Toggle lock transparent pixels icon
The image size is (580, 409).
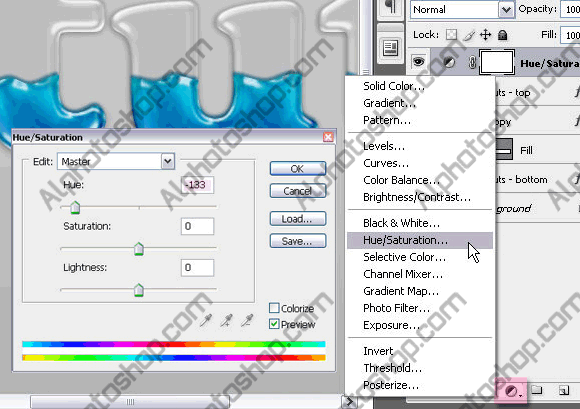[451, 35]
